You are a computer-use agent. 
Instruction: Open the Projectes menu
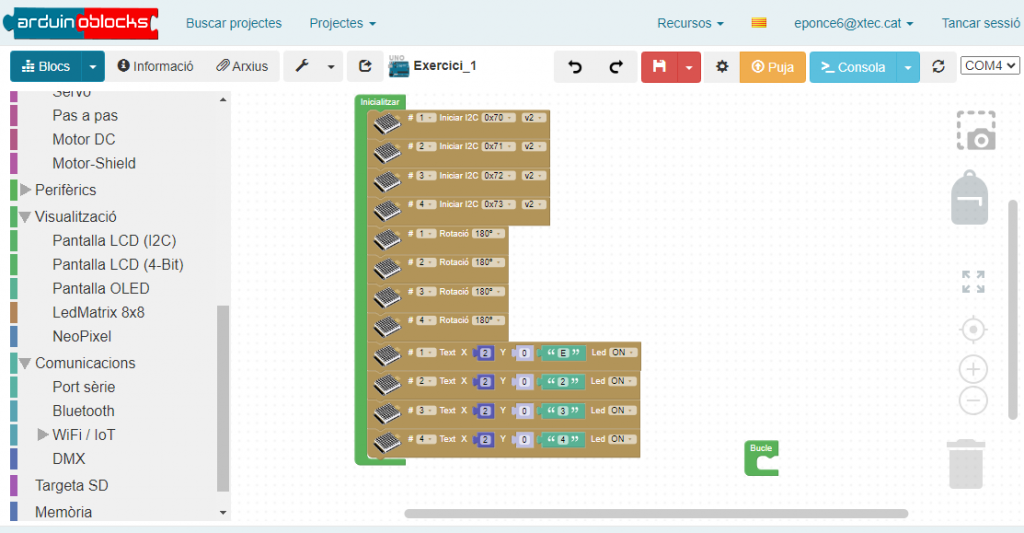coord(342,23)
